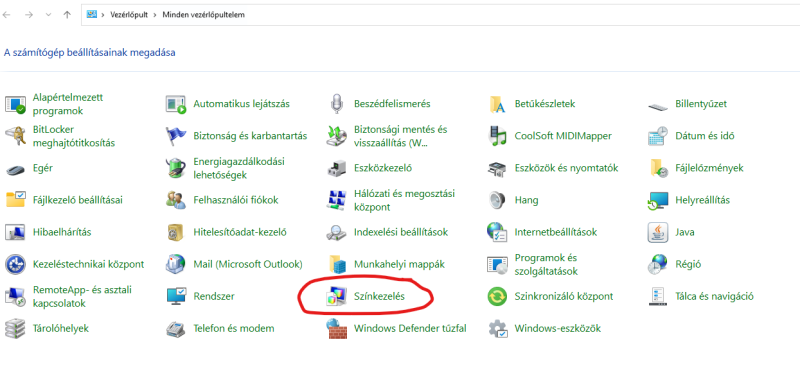
Task: Click the Programok és szolgáltatások icon
Action: coord(497,264)
